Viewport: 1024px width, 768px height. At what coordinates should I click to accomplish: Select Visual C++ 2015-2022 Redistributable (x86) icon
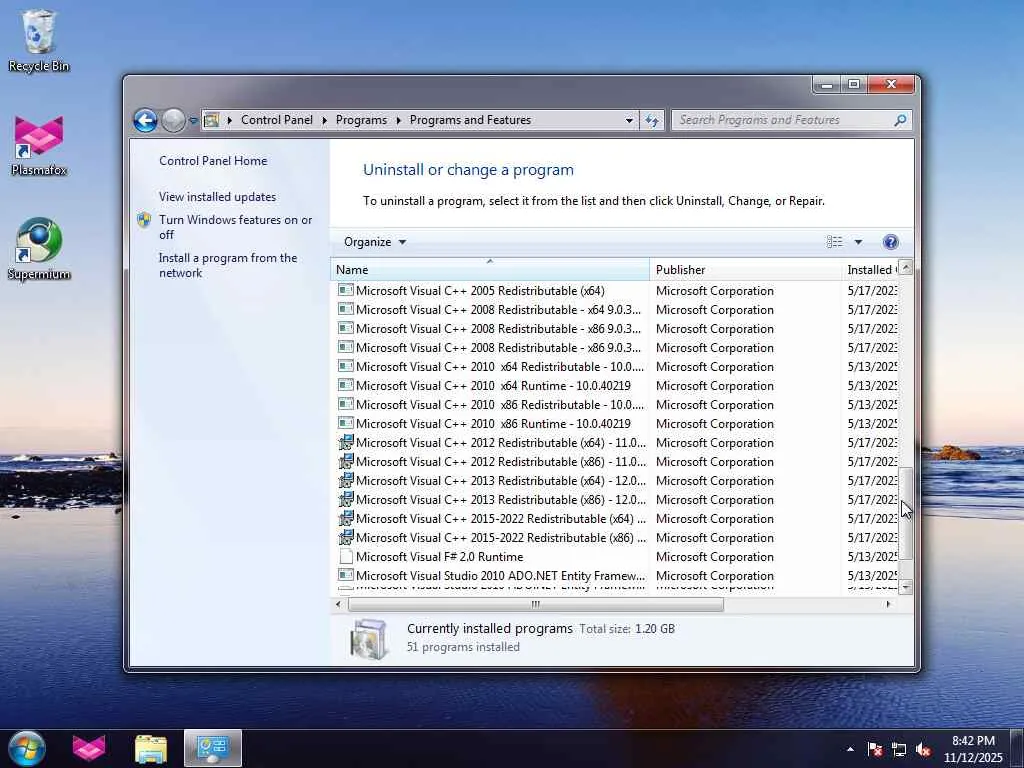[346, 537]
